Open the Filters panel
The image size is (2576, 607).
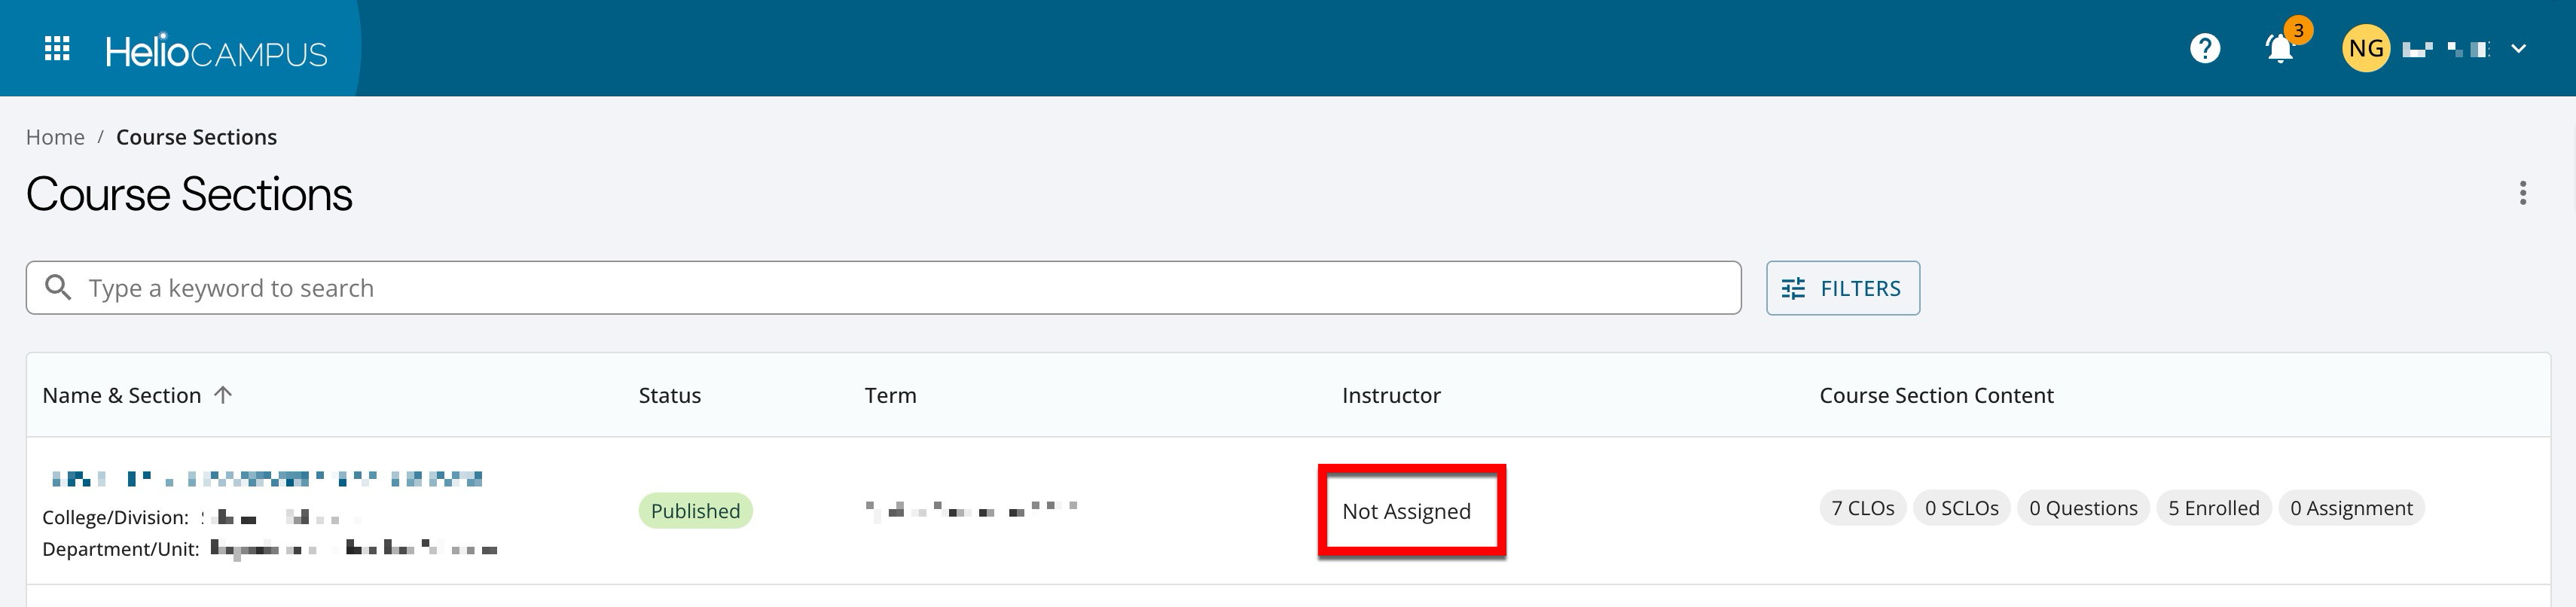click(x=1842, y=288)
